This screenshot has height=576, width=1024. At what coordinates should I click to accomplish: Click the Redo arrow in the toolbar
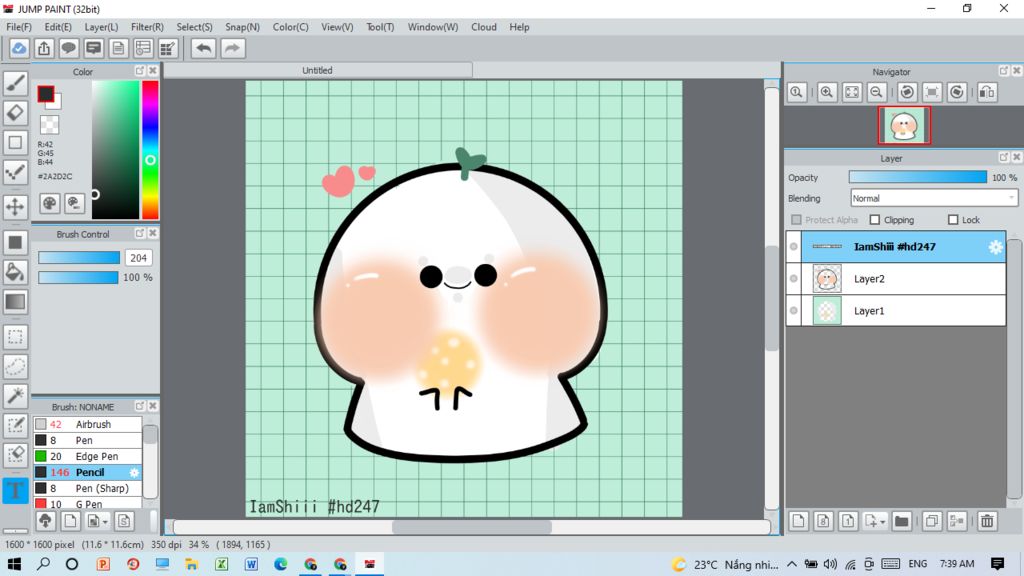232,48
